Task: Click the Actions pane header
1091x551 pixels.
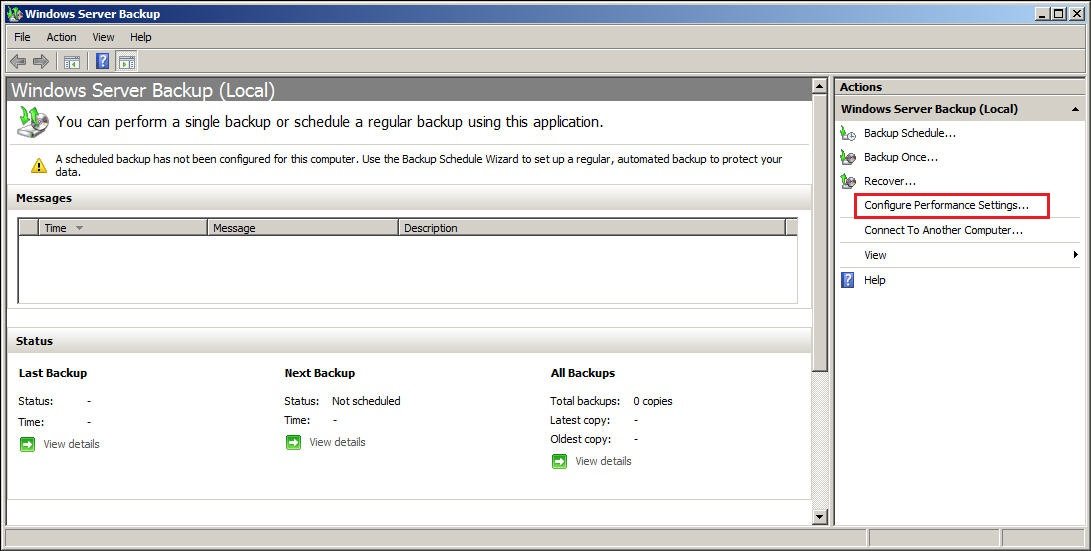Action: click(x=960, y=87)
